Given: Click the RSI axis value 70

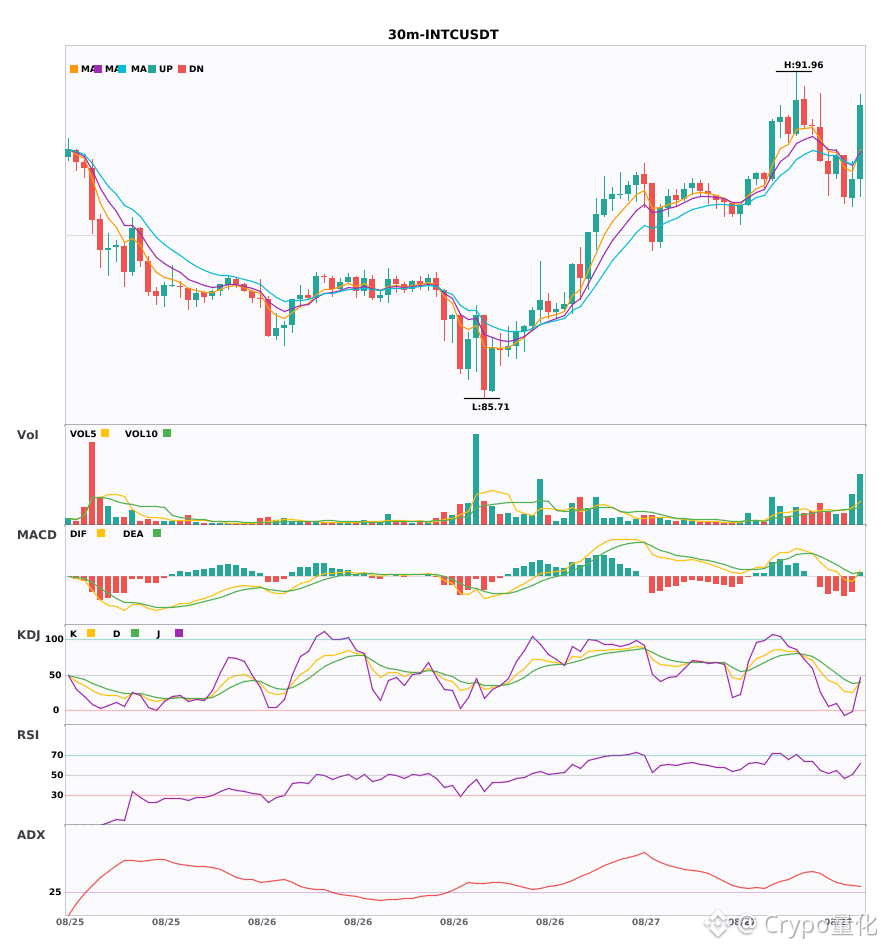Looking at the screenshot, I should (57, 755).
